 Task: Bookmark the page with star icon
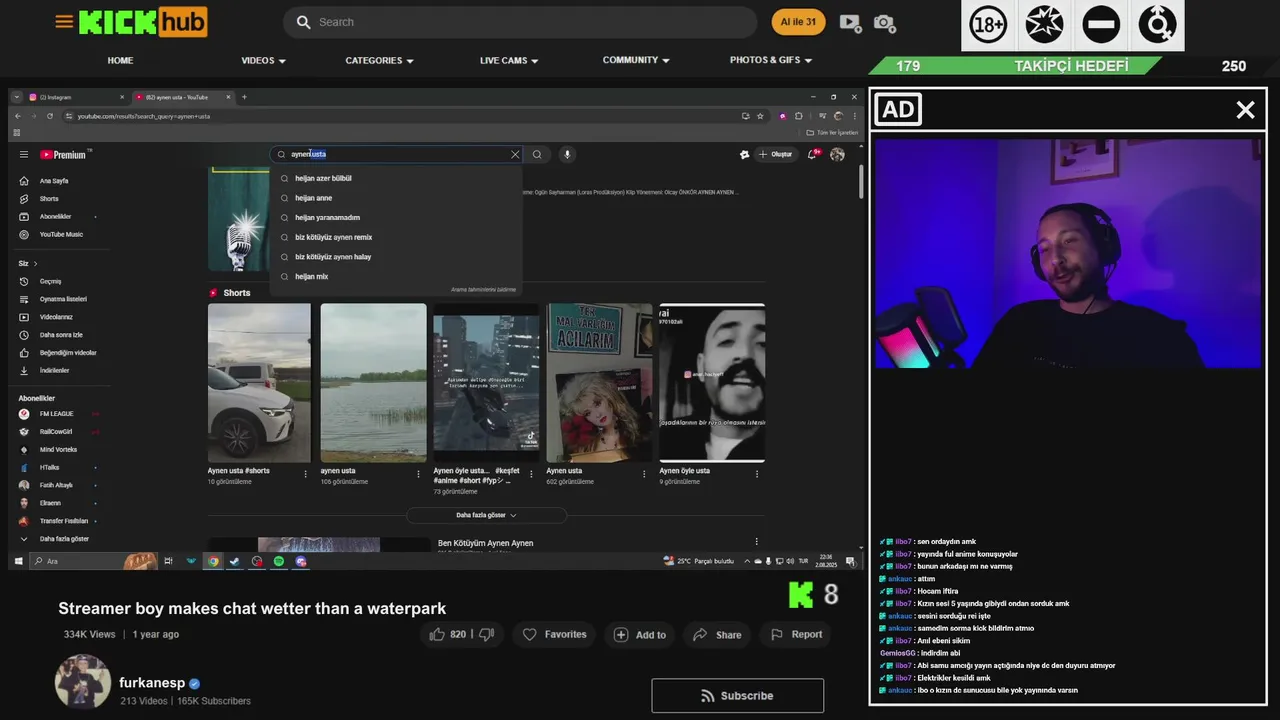[760, 116]
